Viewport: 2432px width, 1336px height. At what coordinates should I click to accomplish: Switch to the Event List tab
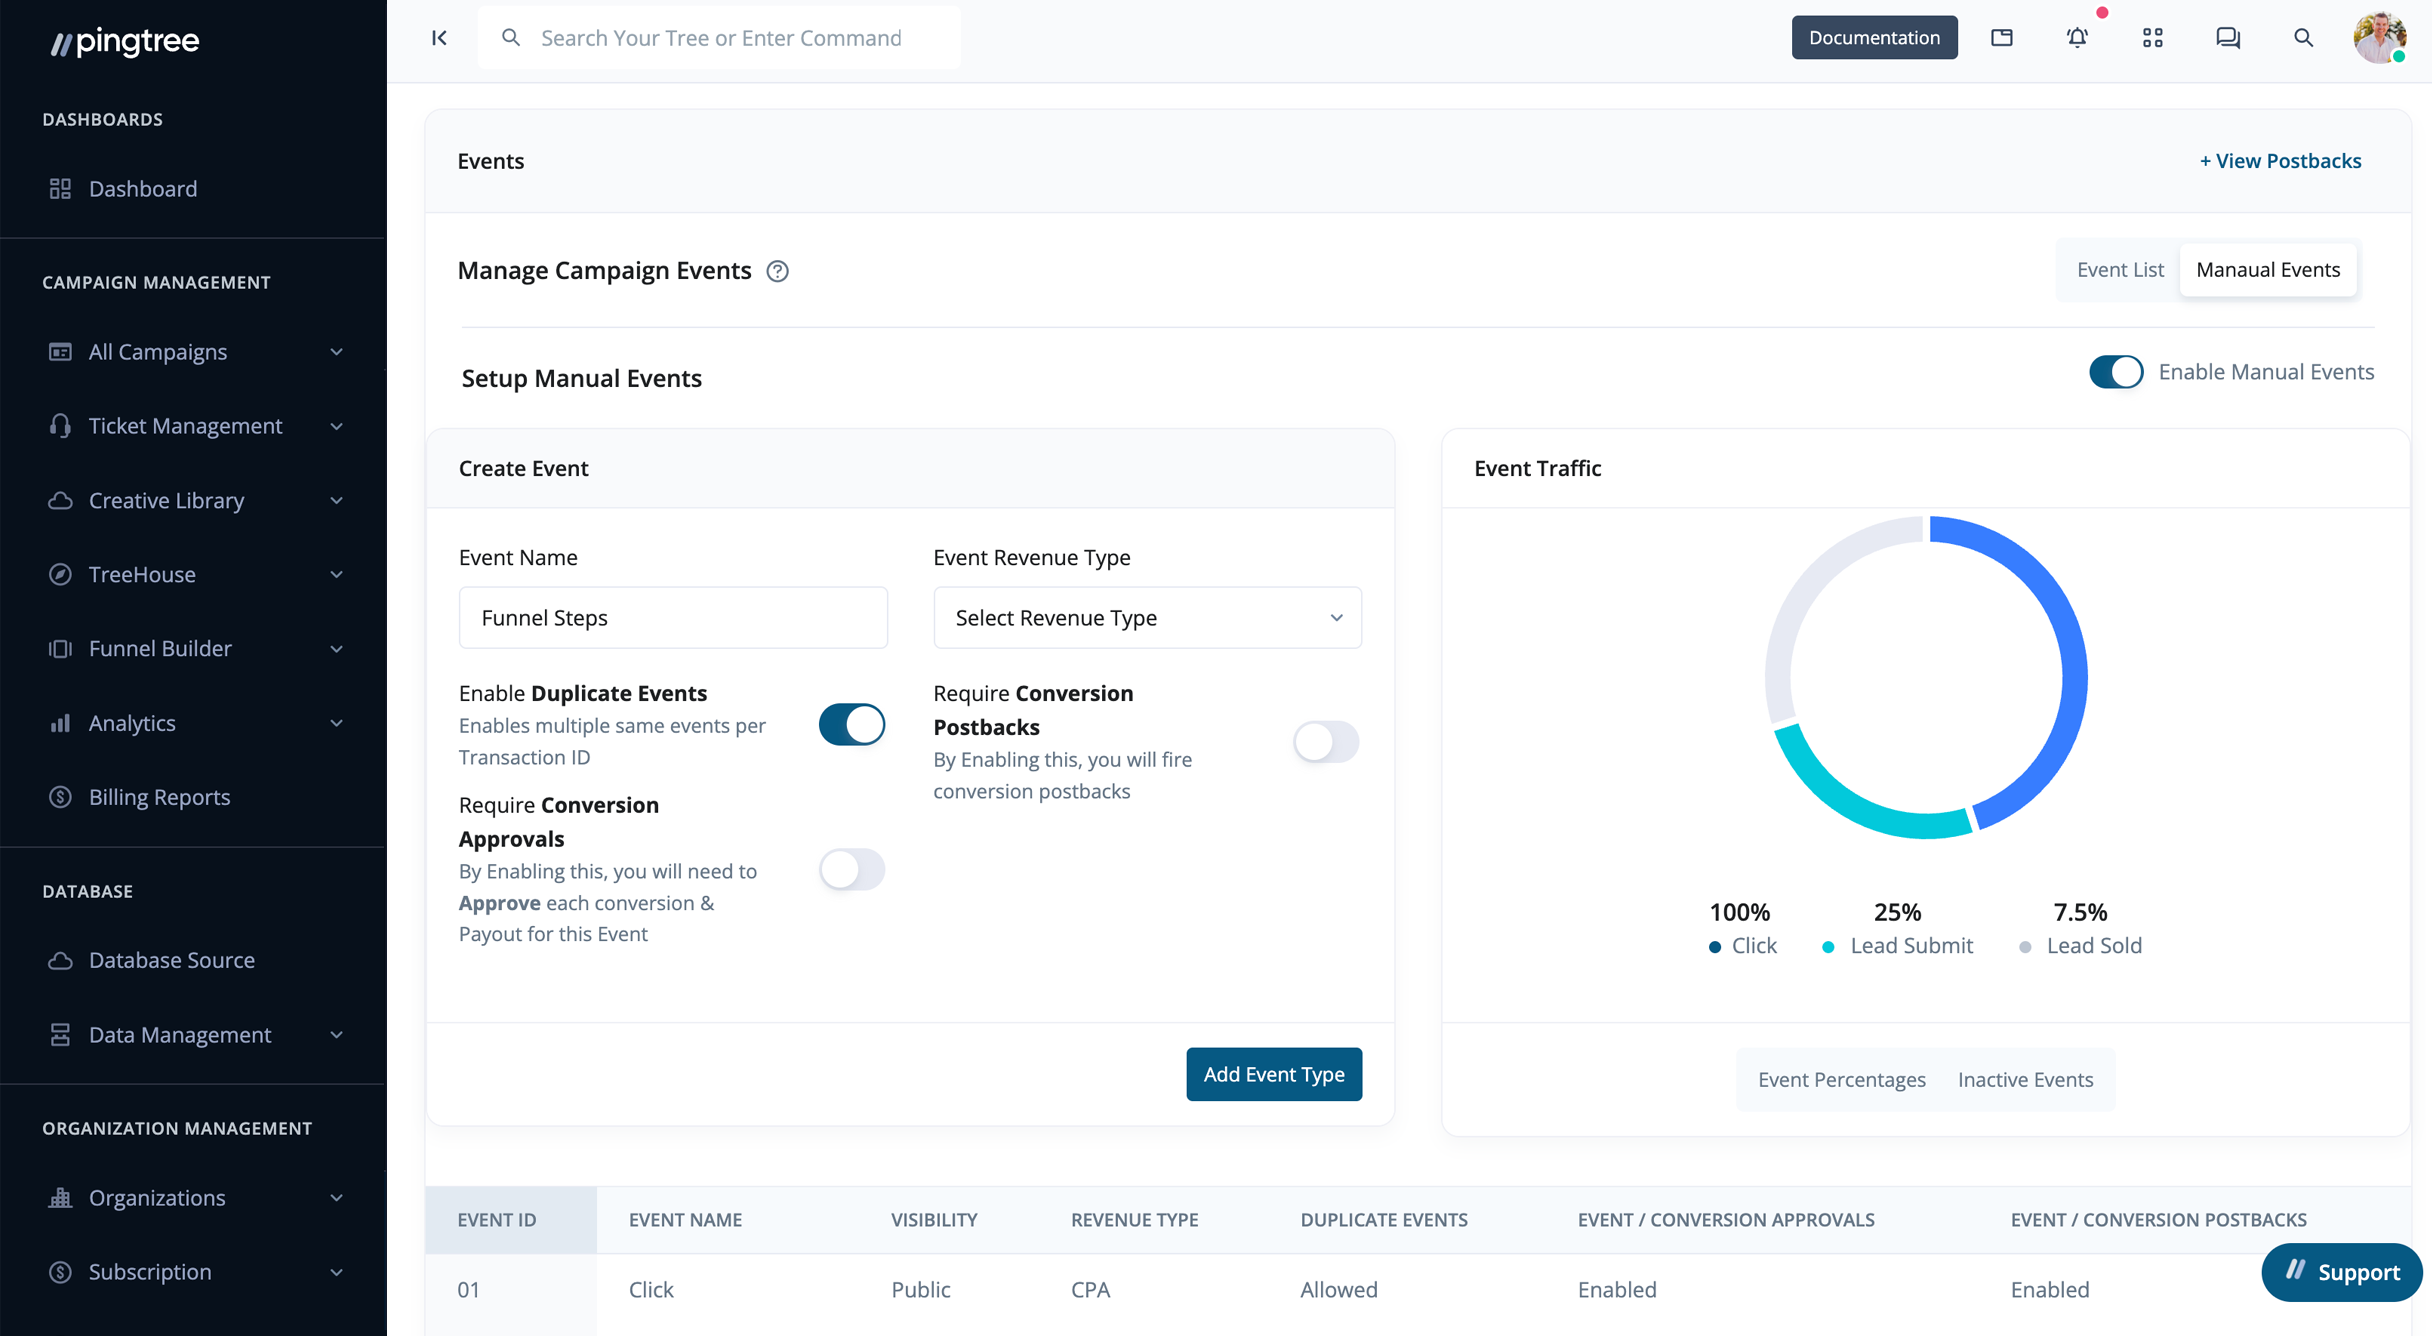coord(2119,270)
